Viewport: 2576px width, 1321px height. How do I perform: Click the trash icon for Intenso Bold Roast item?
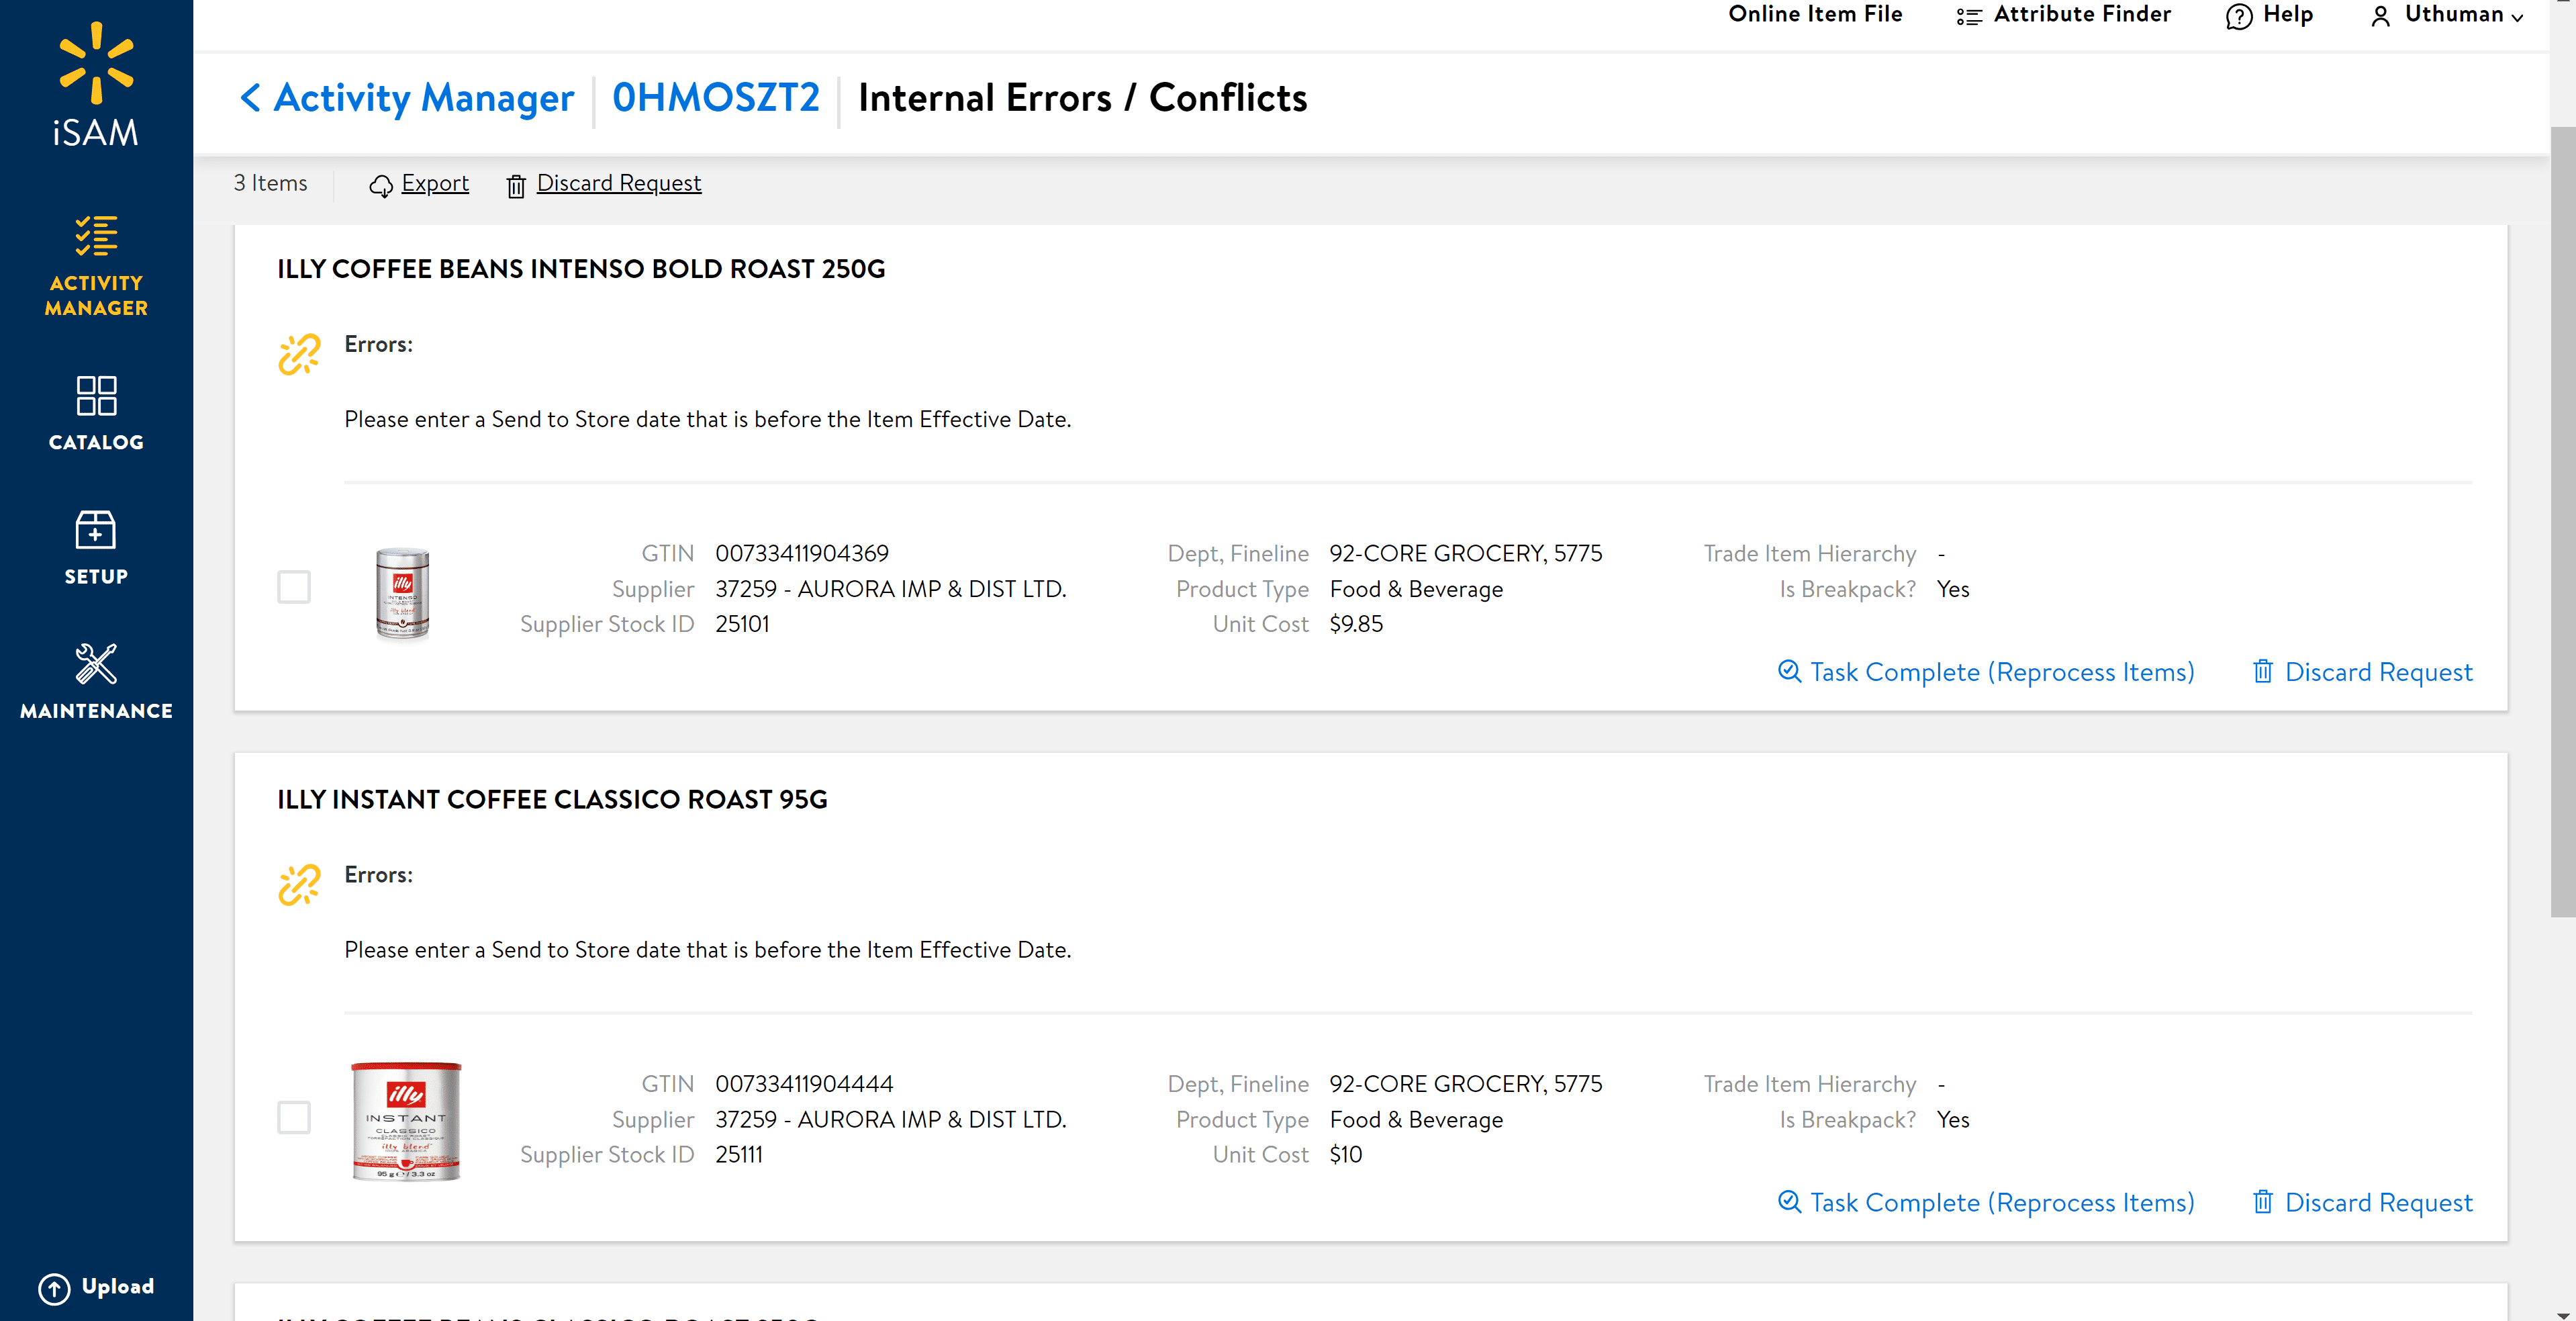[x=2263, y=671]
